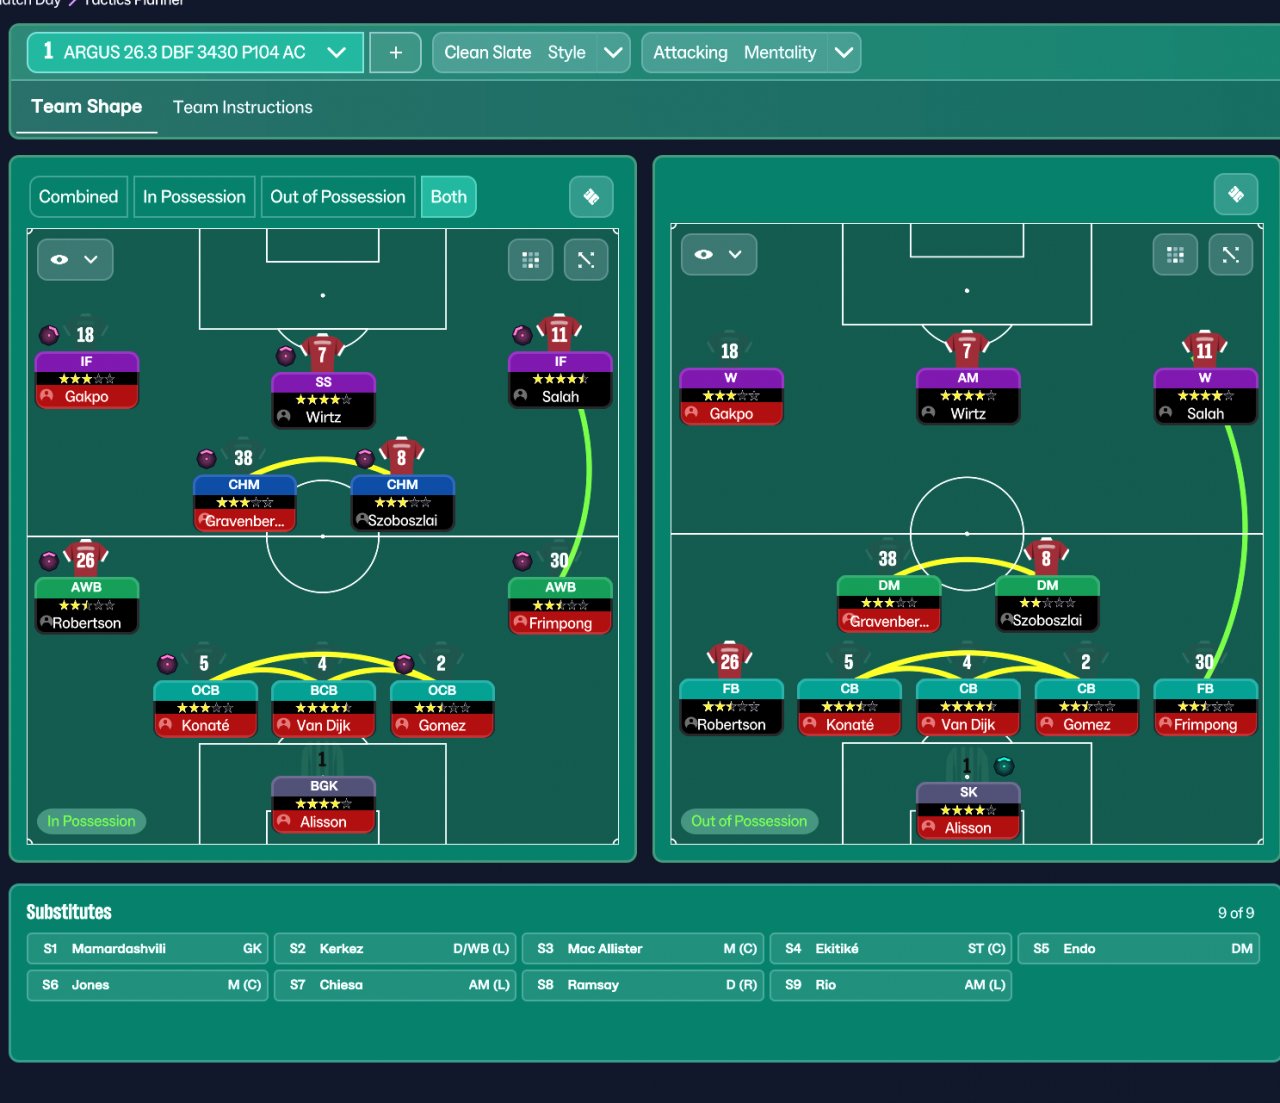
Task: Select the Both view toggle
Action: click(x=449, y=197)
